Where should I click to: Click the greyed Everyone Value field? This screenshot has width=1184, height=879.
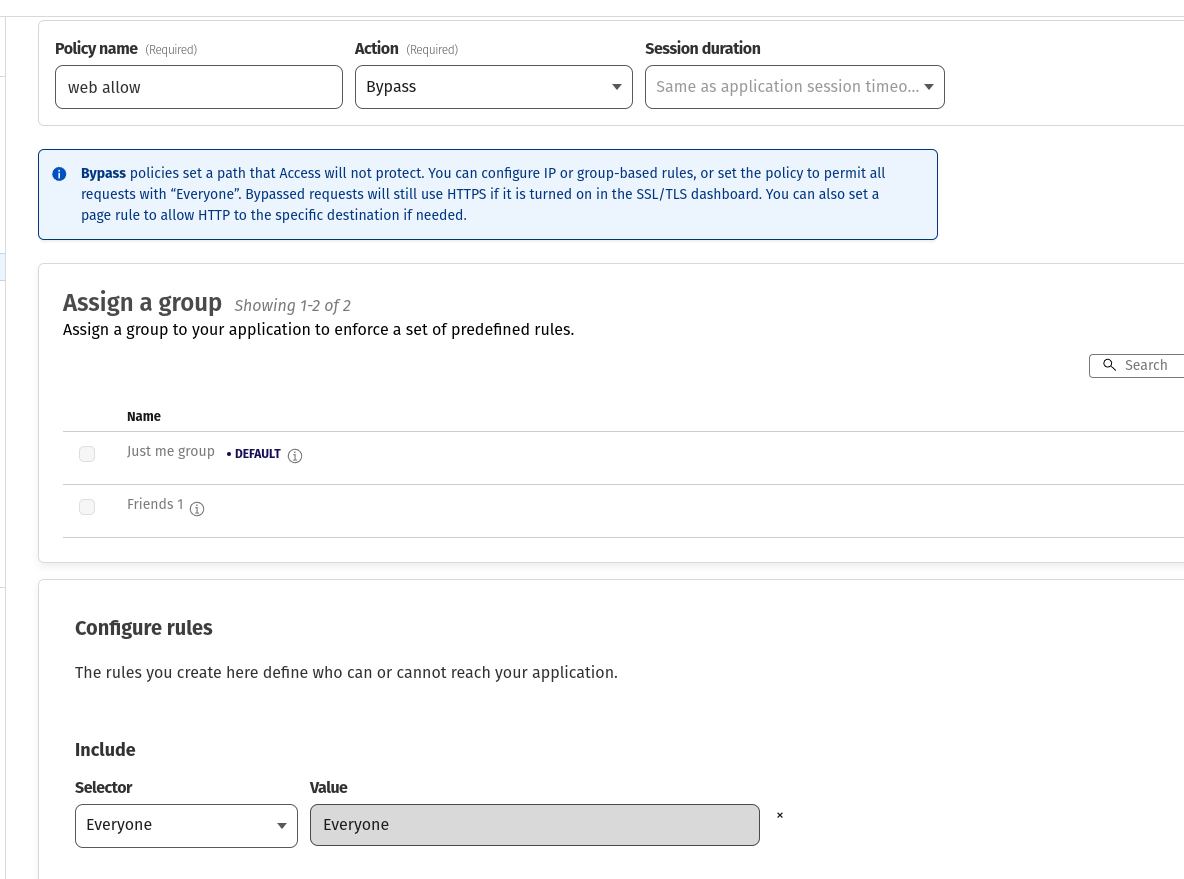[534, 826]
